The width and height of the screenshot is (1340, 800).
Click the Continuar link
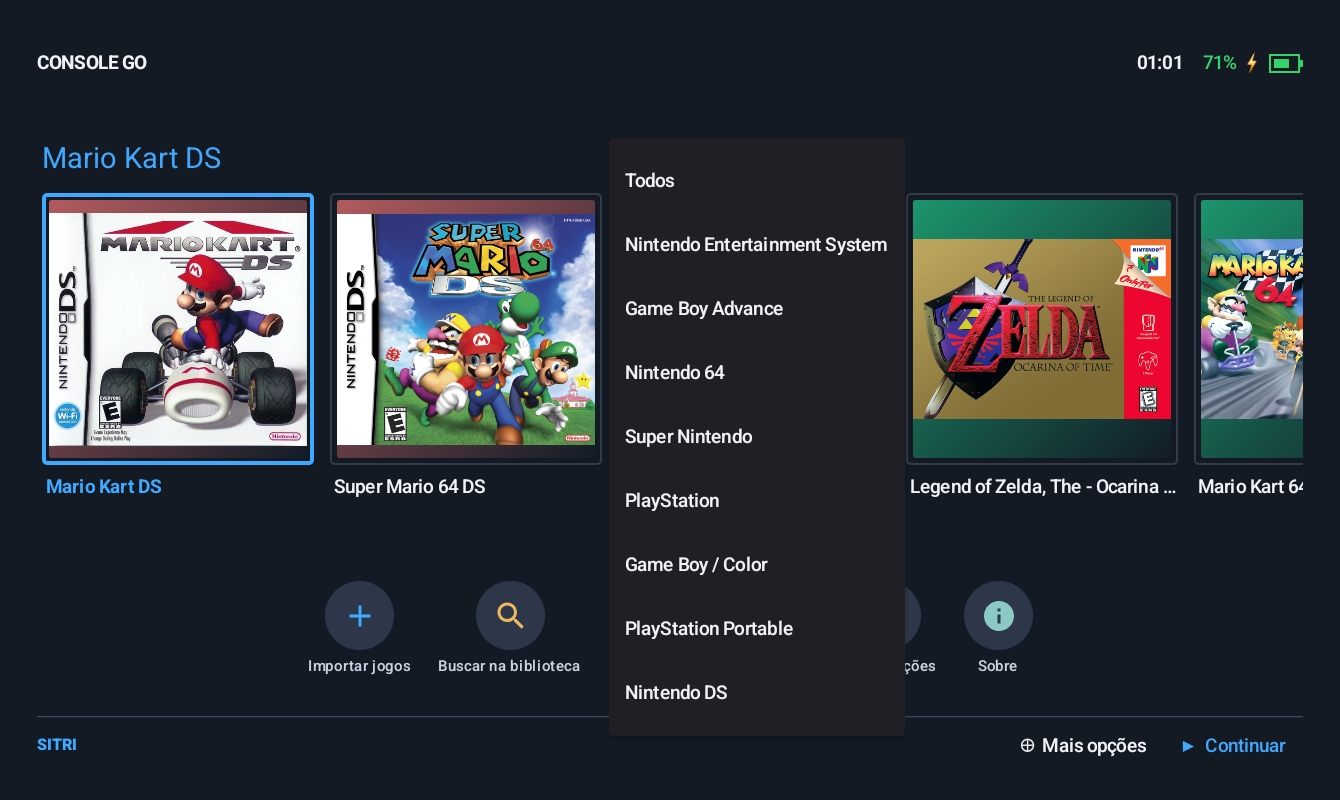[x=1245, y=746]
